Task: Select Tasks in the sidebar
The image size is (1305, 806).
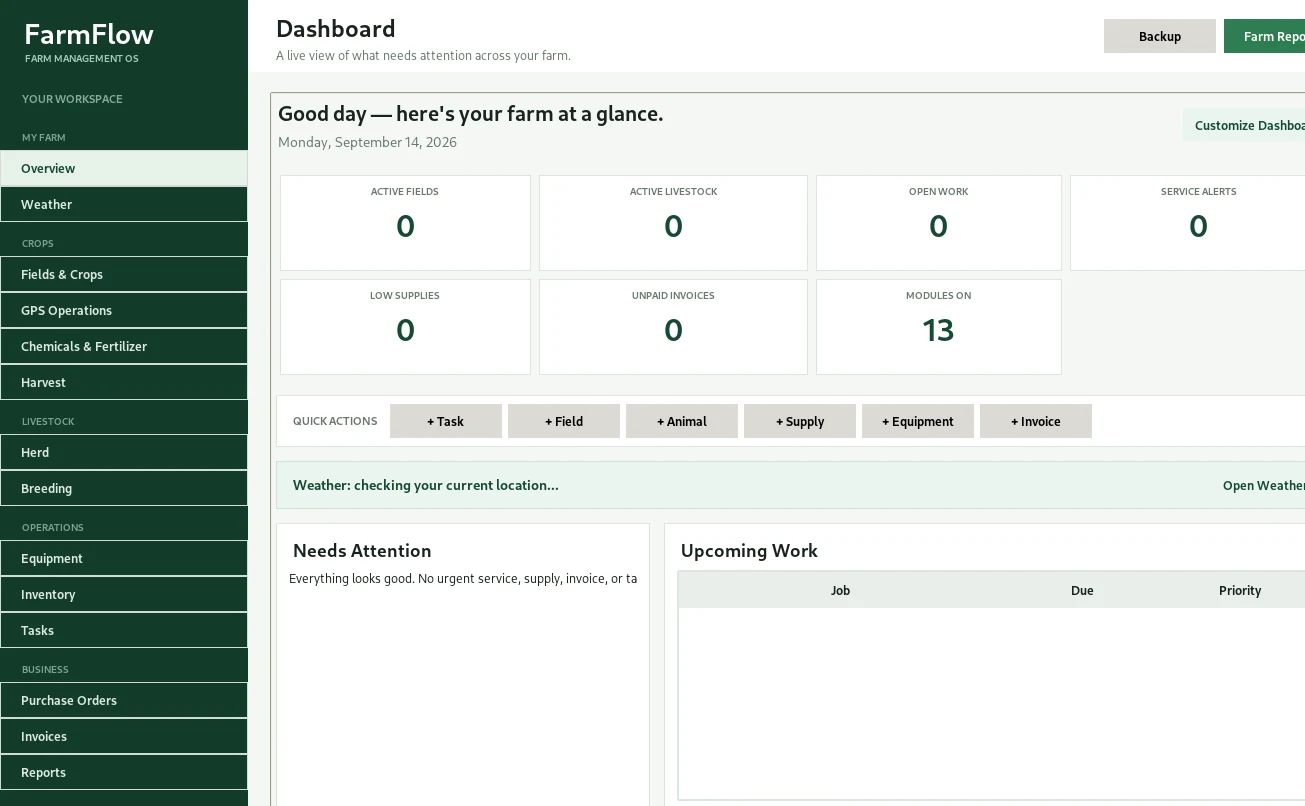Action: coord(124,630)
